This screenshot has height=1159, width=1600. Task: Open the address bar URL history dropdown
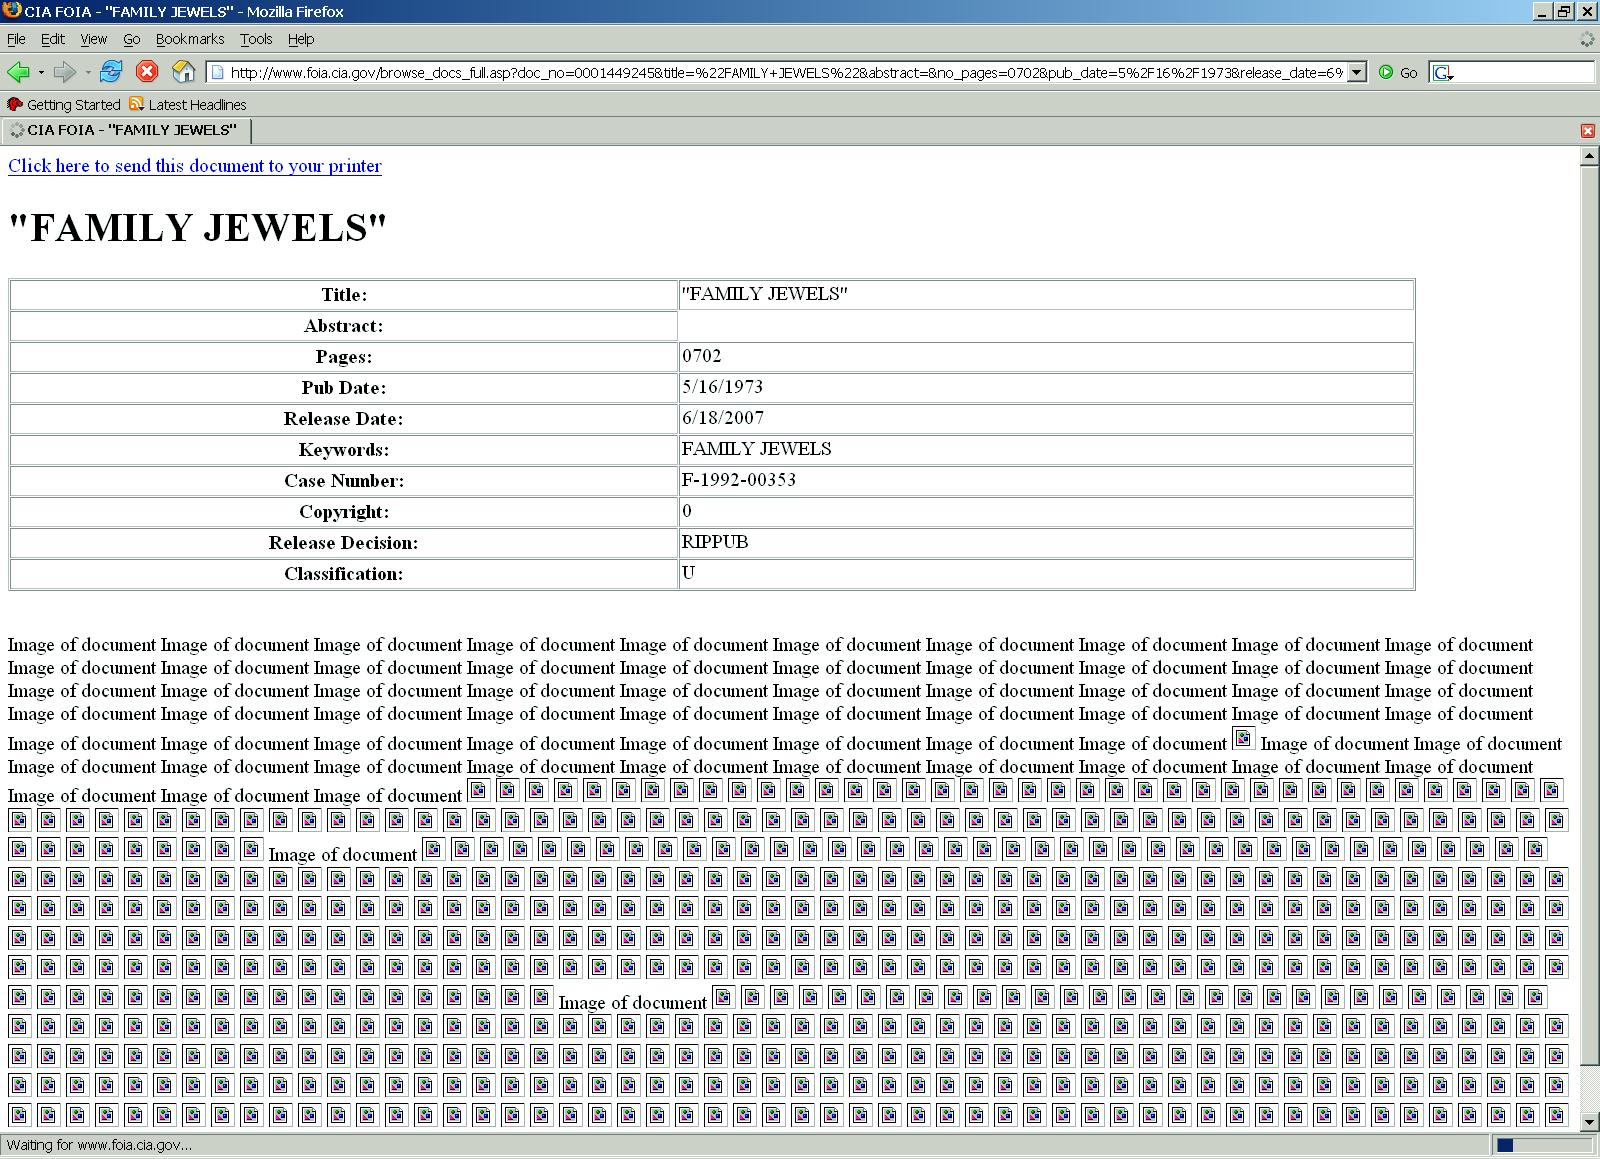pyautogui.click(x=1356, y=72)
